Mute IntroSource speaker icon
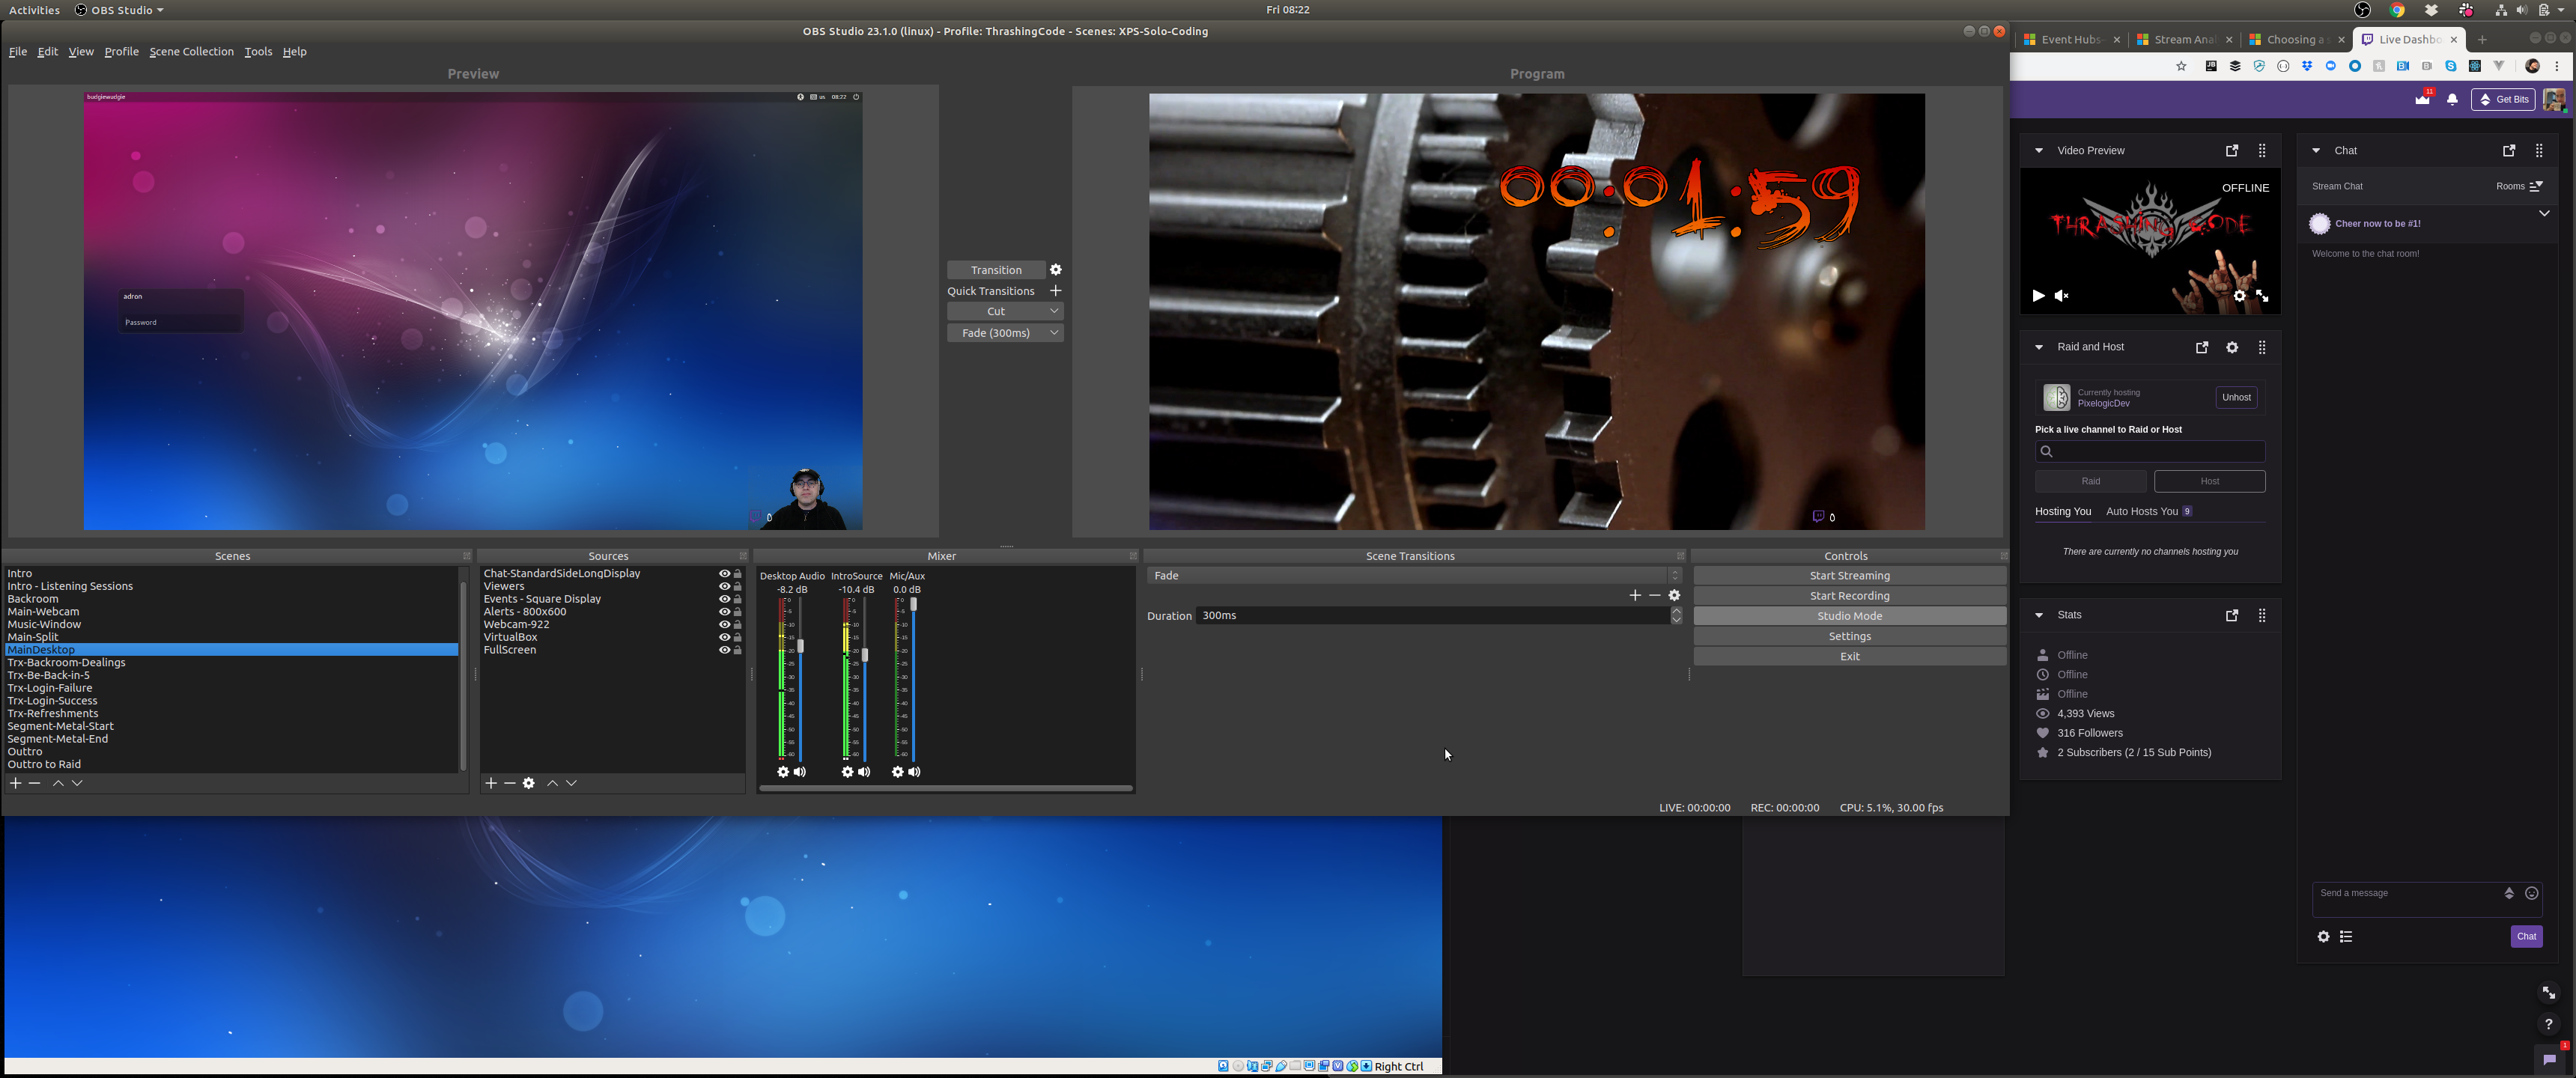This screenshot has height=1078, width=2576. point(864,772)
